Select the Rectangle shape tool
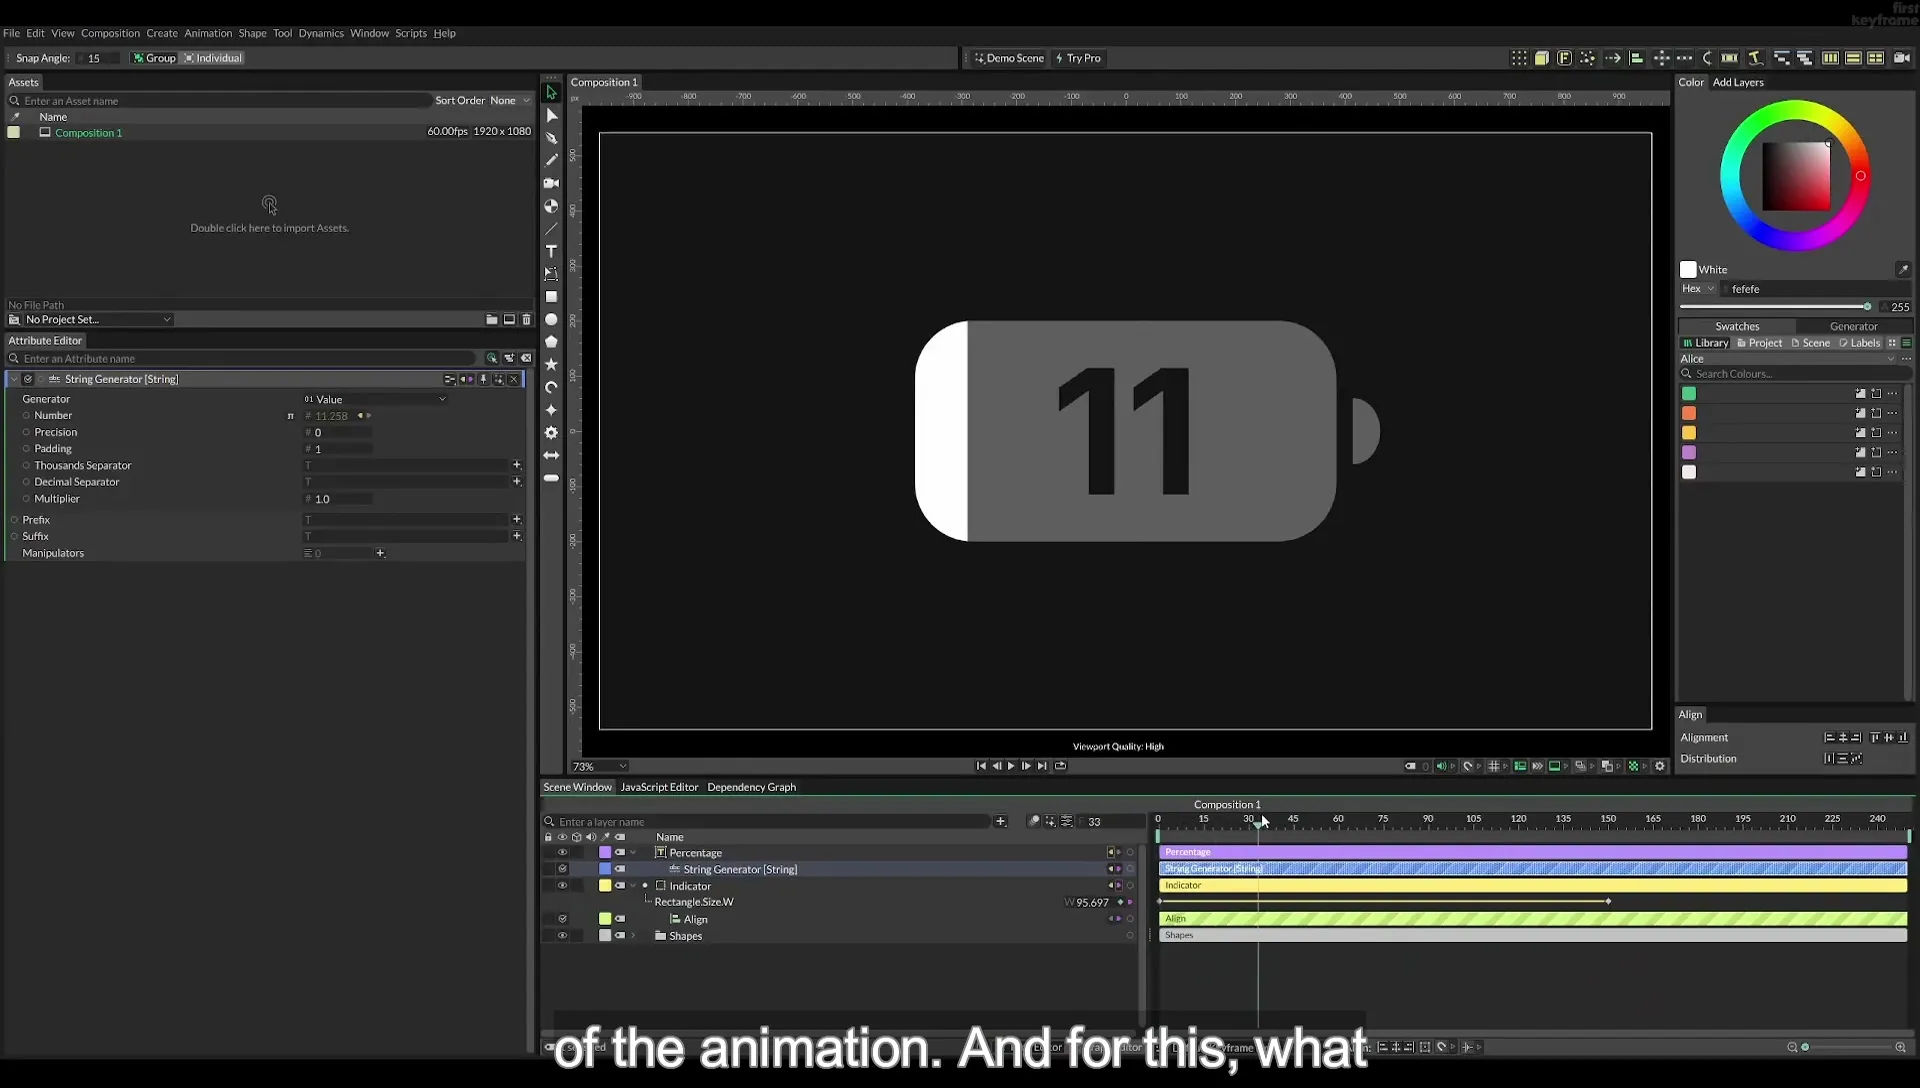Image resolution: width=1920 pixels, height=1088 pixels. [551, 296]
